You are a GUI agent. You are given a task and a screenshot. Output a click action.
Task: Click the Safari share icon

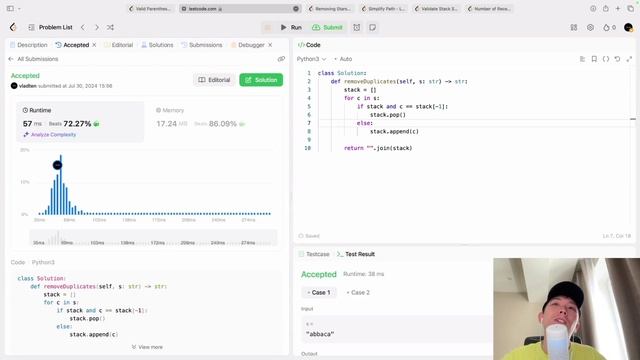606,9
